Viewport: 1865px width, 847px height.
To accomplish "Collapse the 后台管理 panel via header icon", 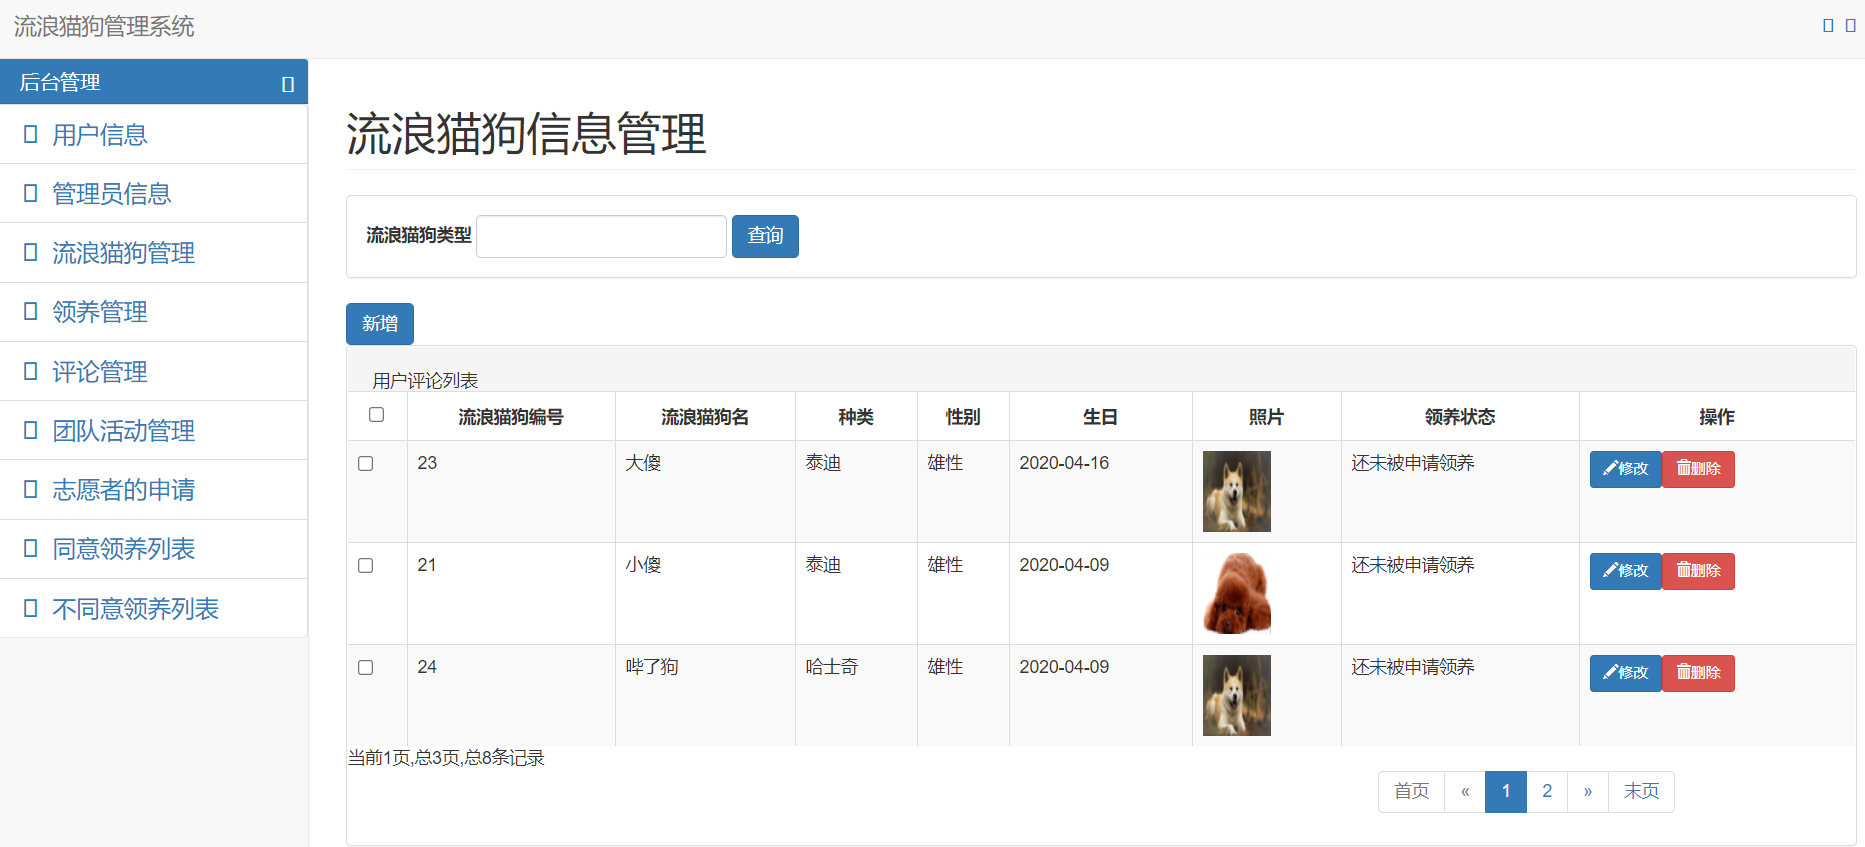I will click(x=288, y=84).
